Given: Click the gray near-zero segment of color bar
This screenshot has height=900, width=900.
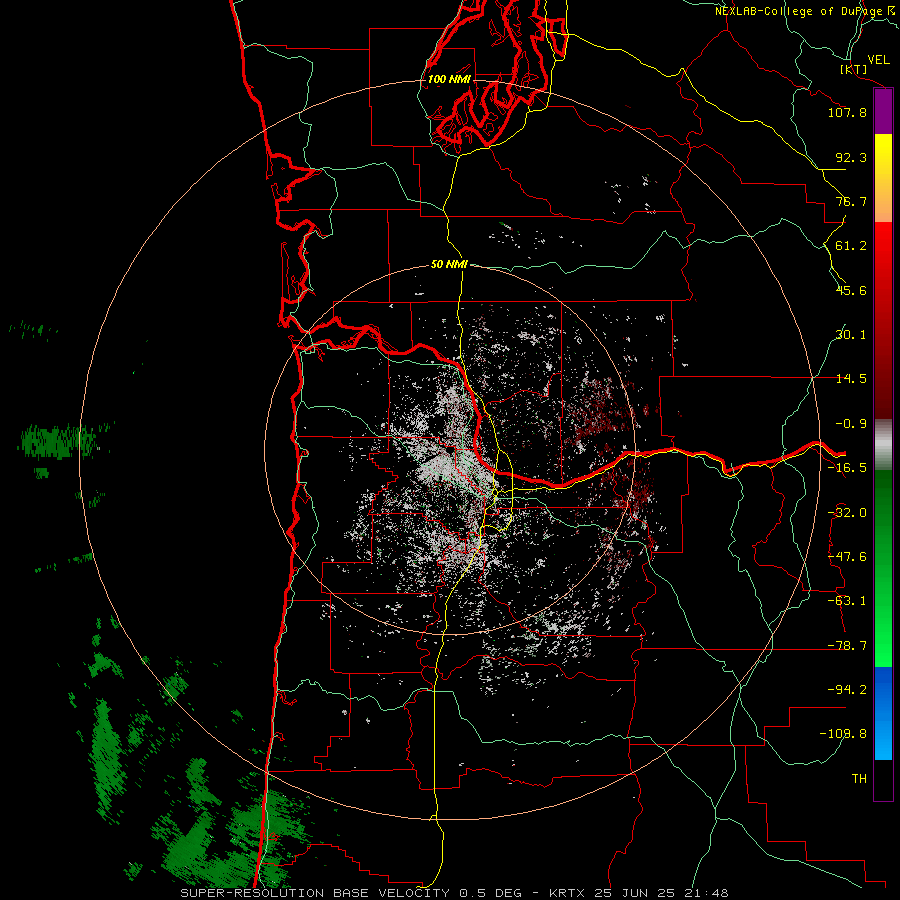Looking at the screenshot, I should [883, 445].
